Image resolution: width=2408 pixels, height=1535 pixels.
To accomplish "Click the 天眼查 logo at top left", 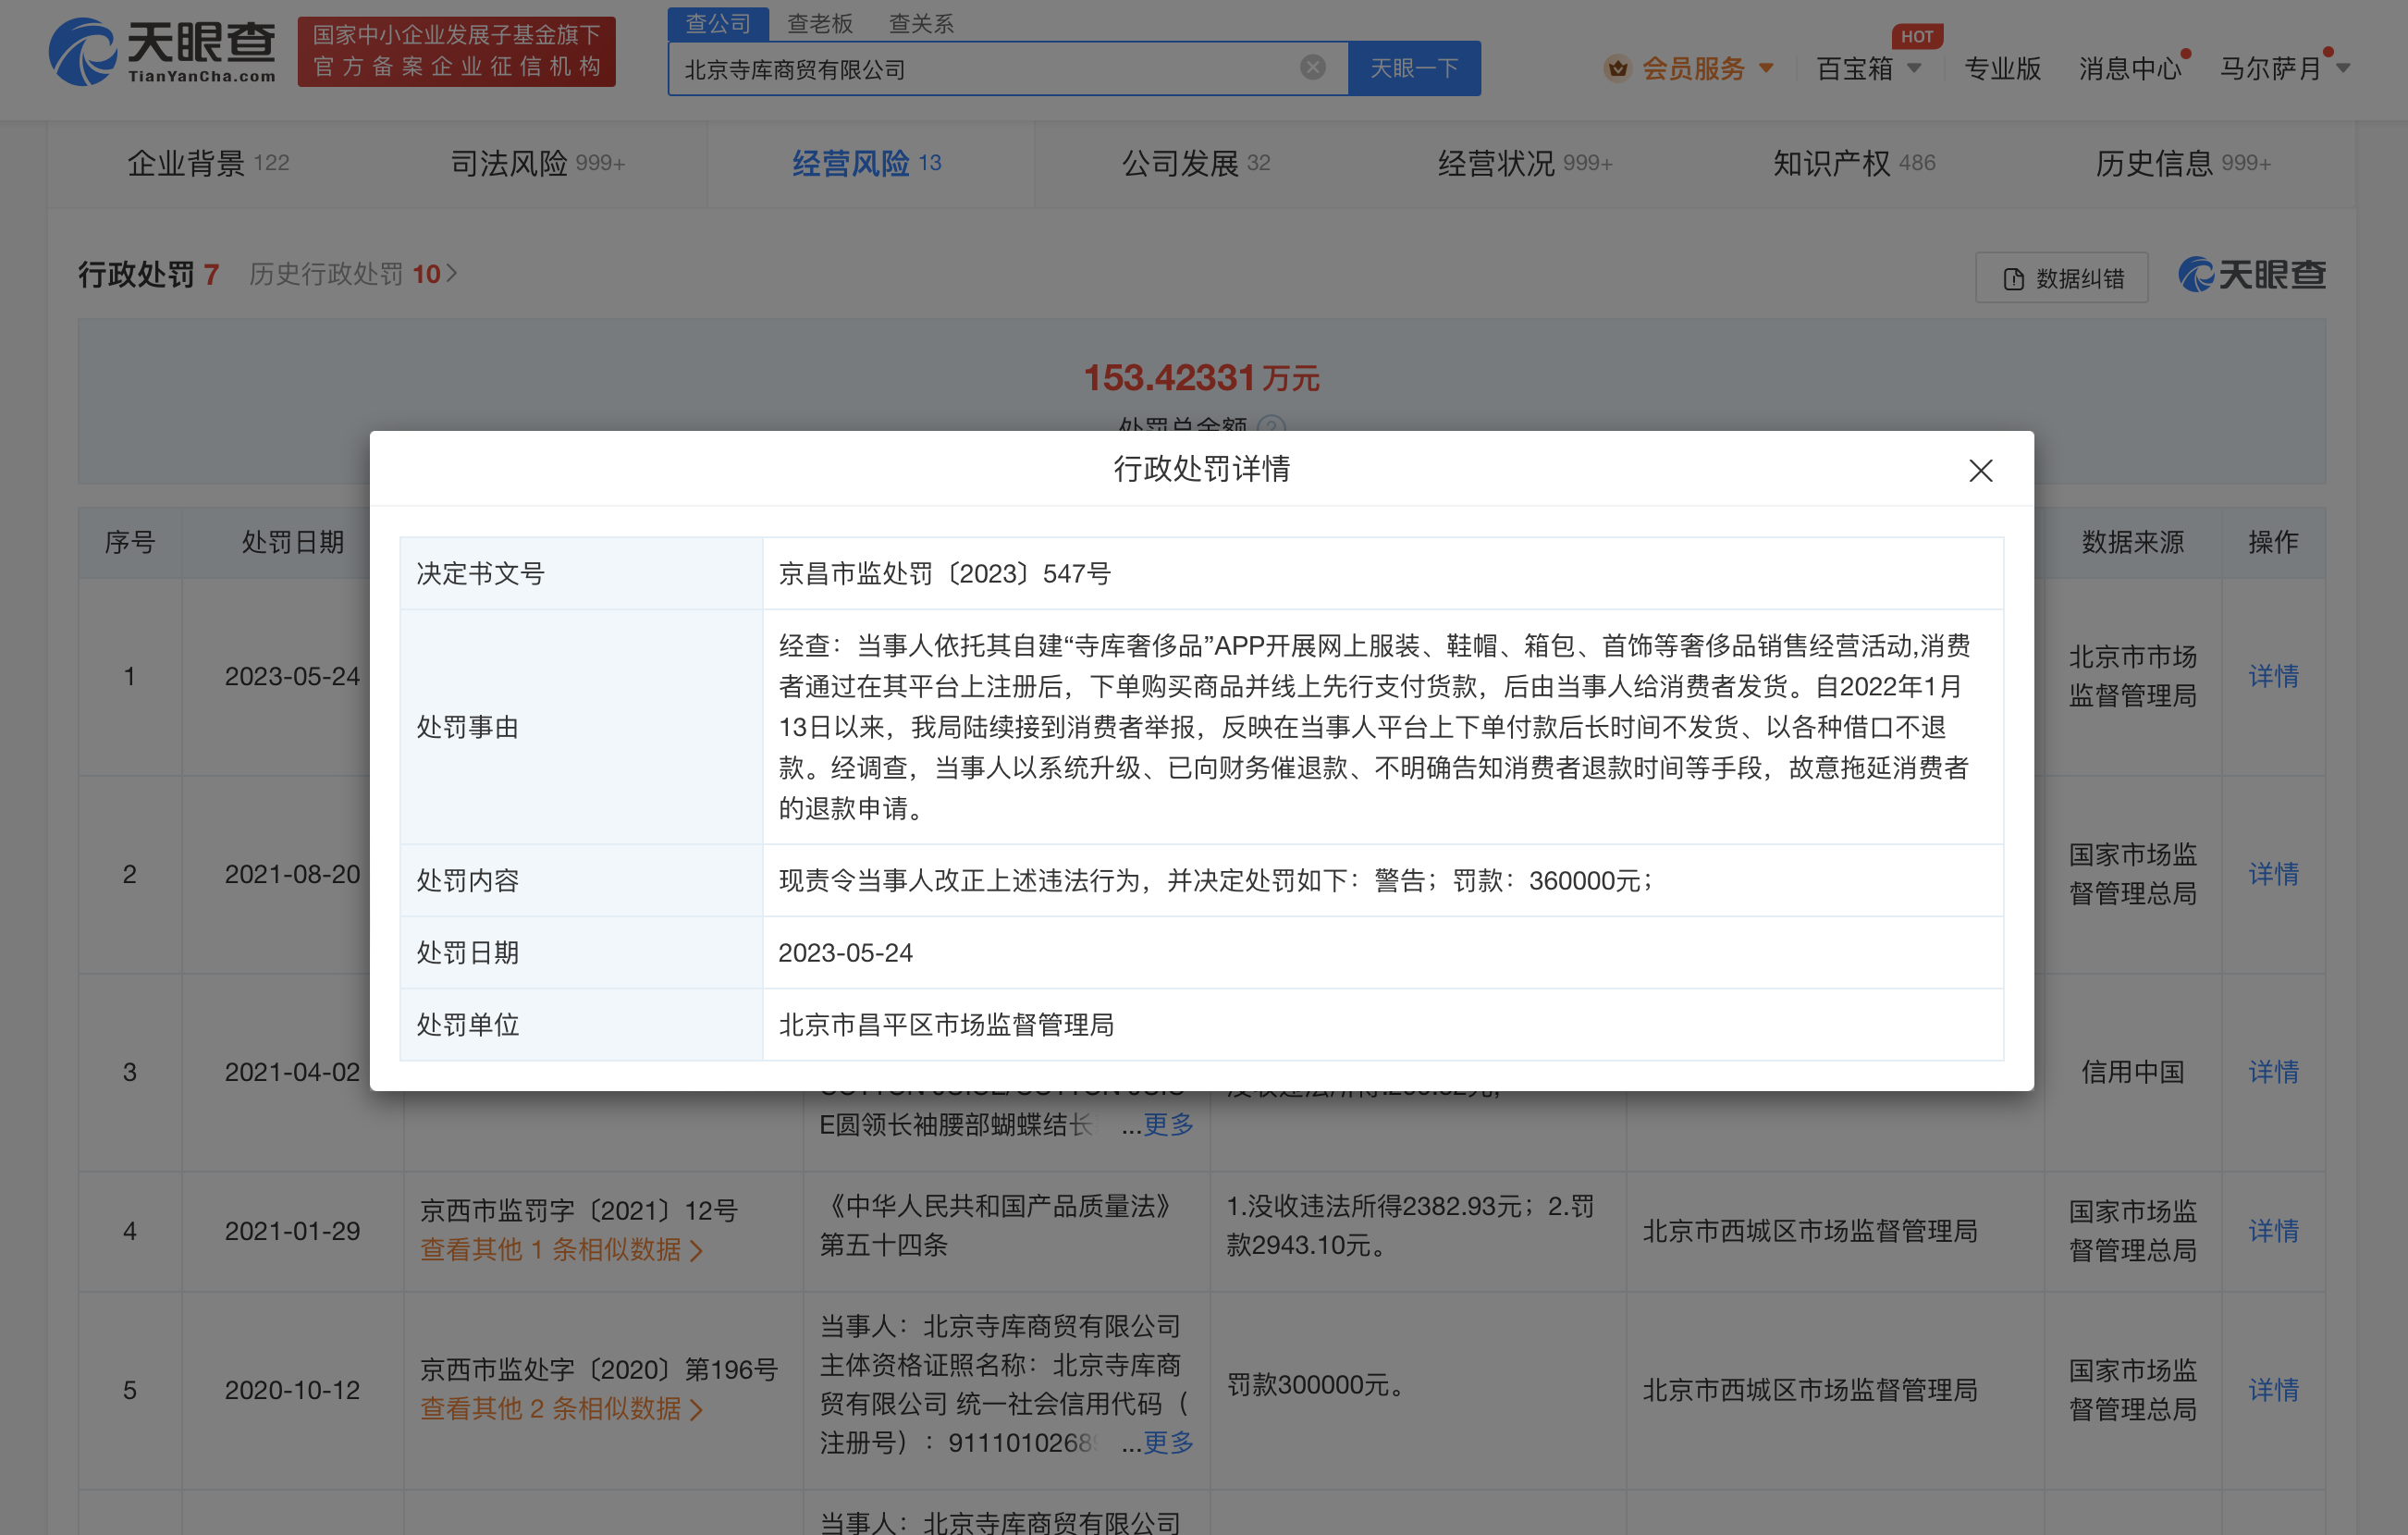I will click(x=163, y=51).
